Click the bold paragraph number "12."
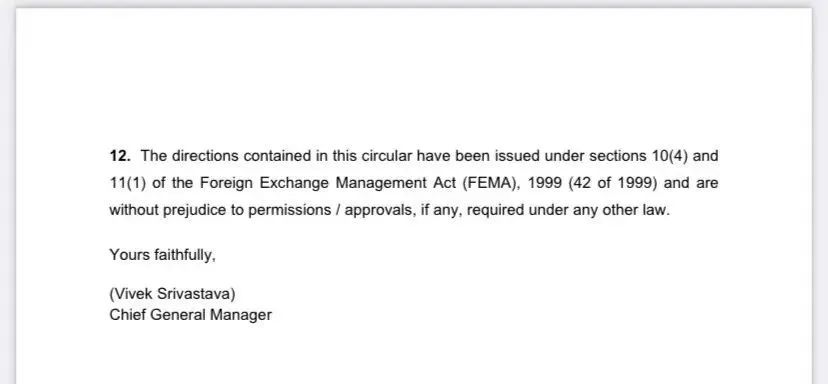 tap(120, 156)
